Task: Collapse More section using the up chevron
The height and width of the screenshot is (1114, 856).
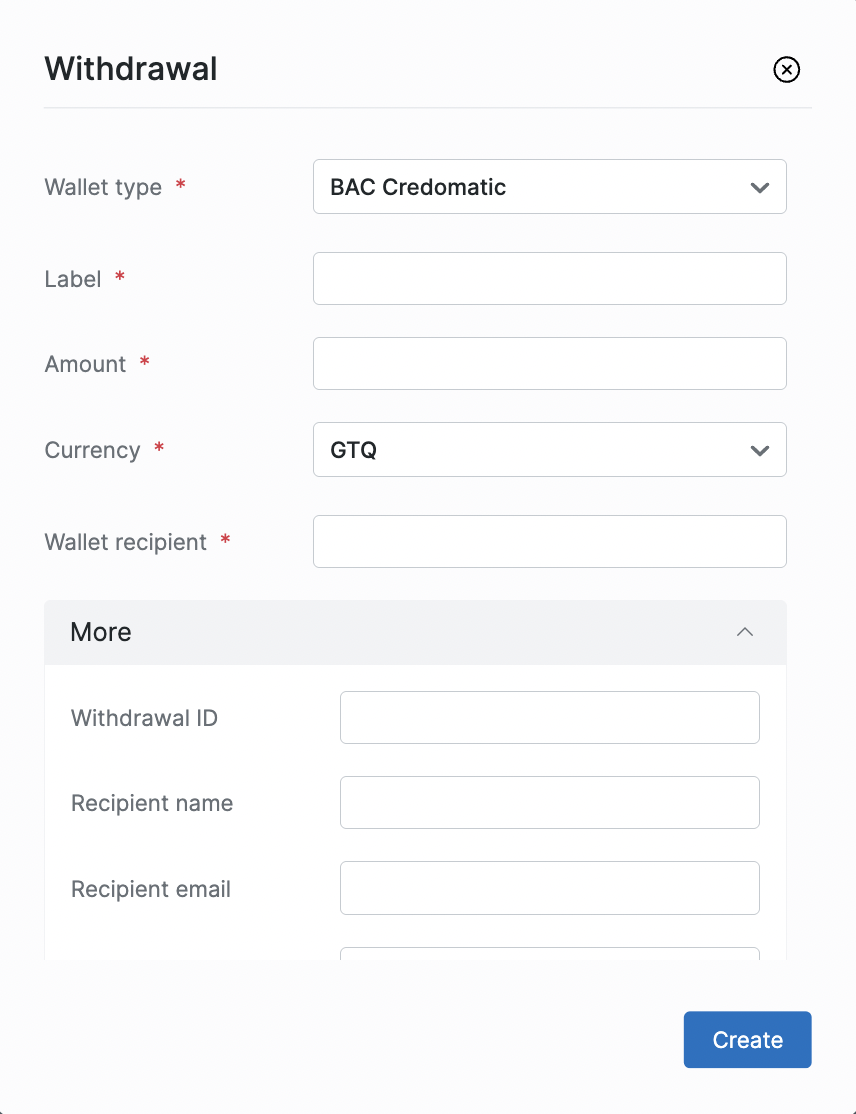Action: pyautogui.click(x=745, y=632)
